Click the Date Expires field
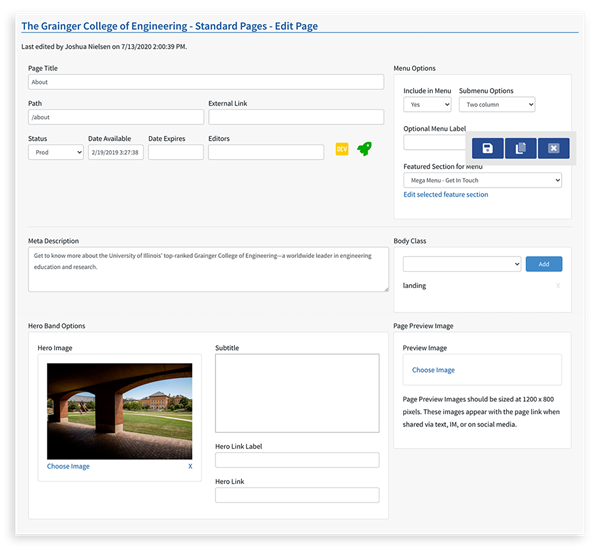Image resolution: width=600 pixels, height=548 pixels. (x=176, y=152)
